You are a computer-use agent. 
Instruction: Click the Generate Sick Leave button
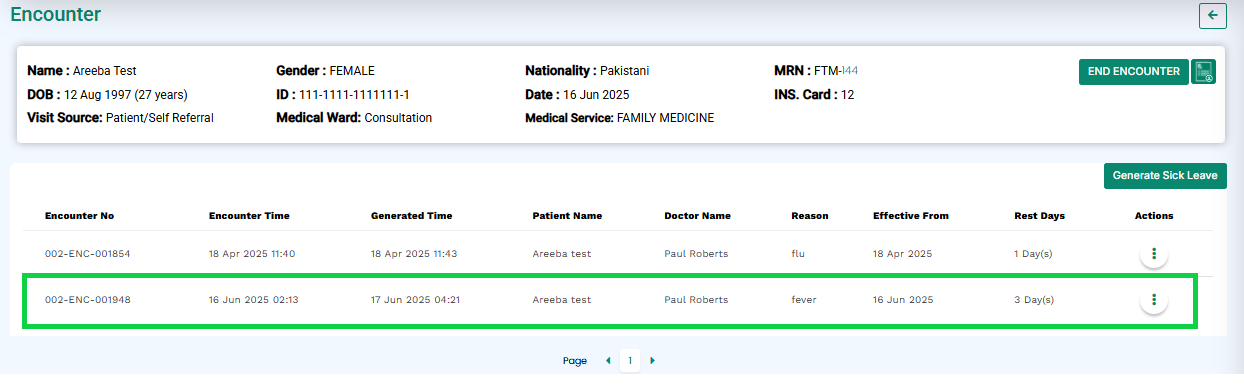(1165, 176)
